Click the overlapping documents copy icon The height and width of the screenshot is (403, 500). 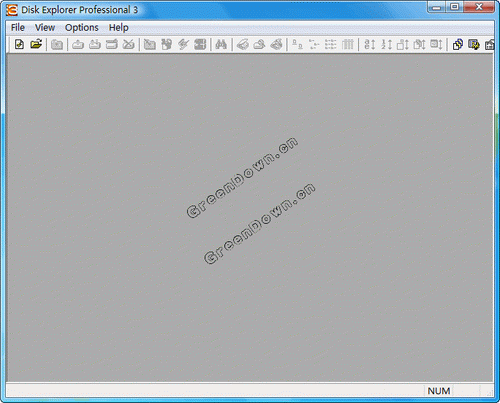click(458, 44)
